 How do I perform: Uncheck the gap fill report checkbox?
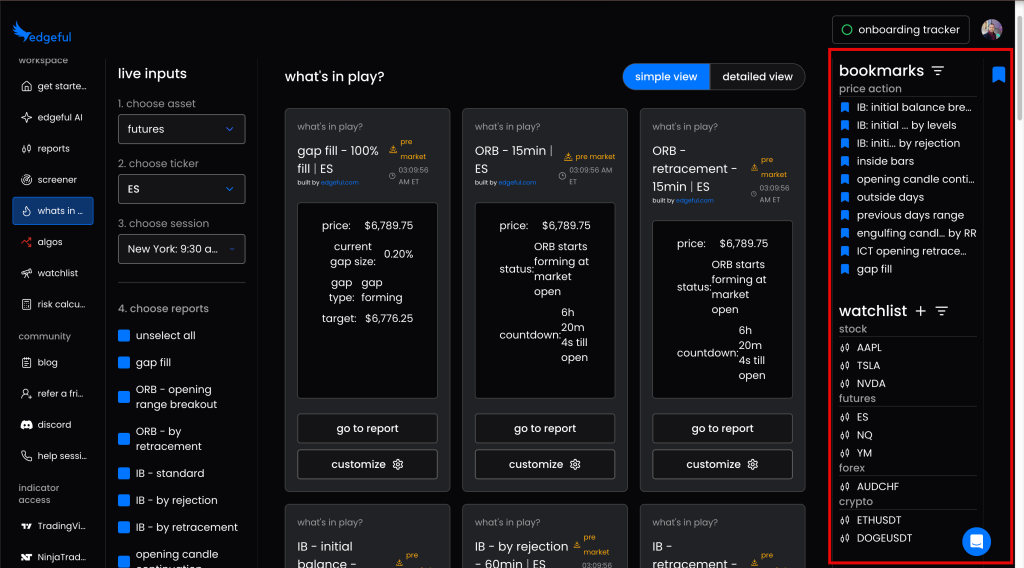point(125,363)
